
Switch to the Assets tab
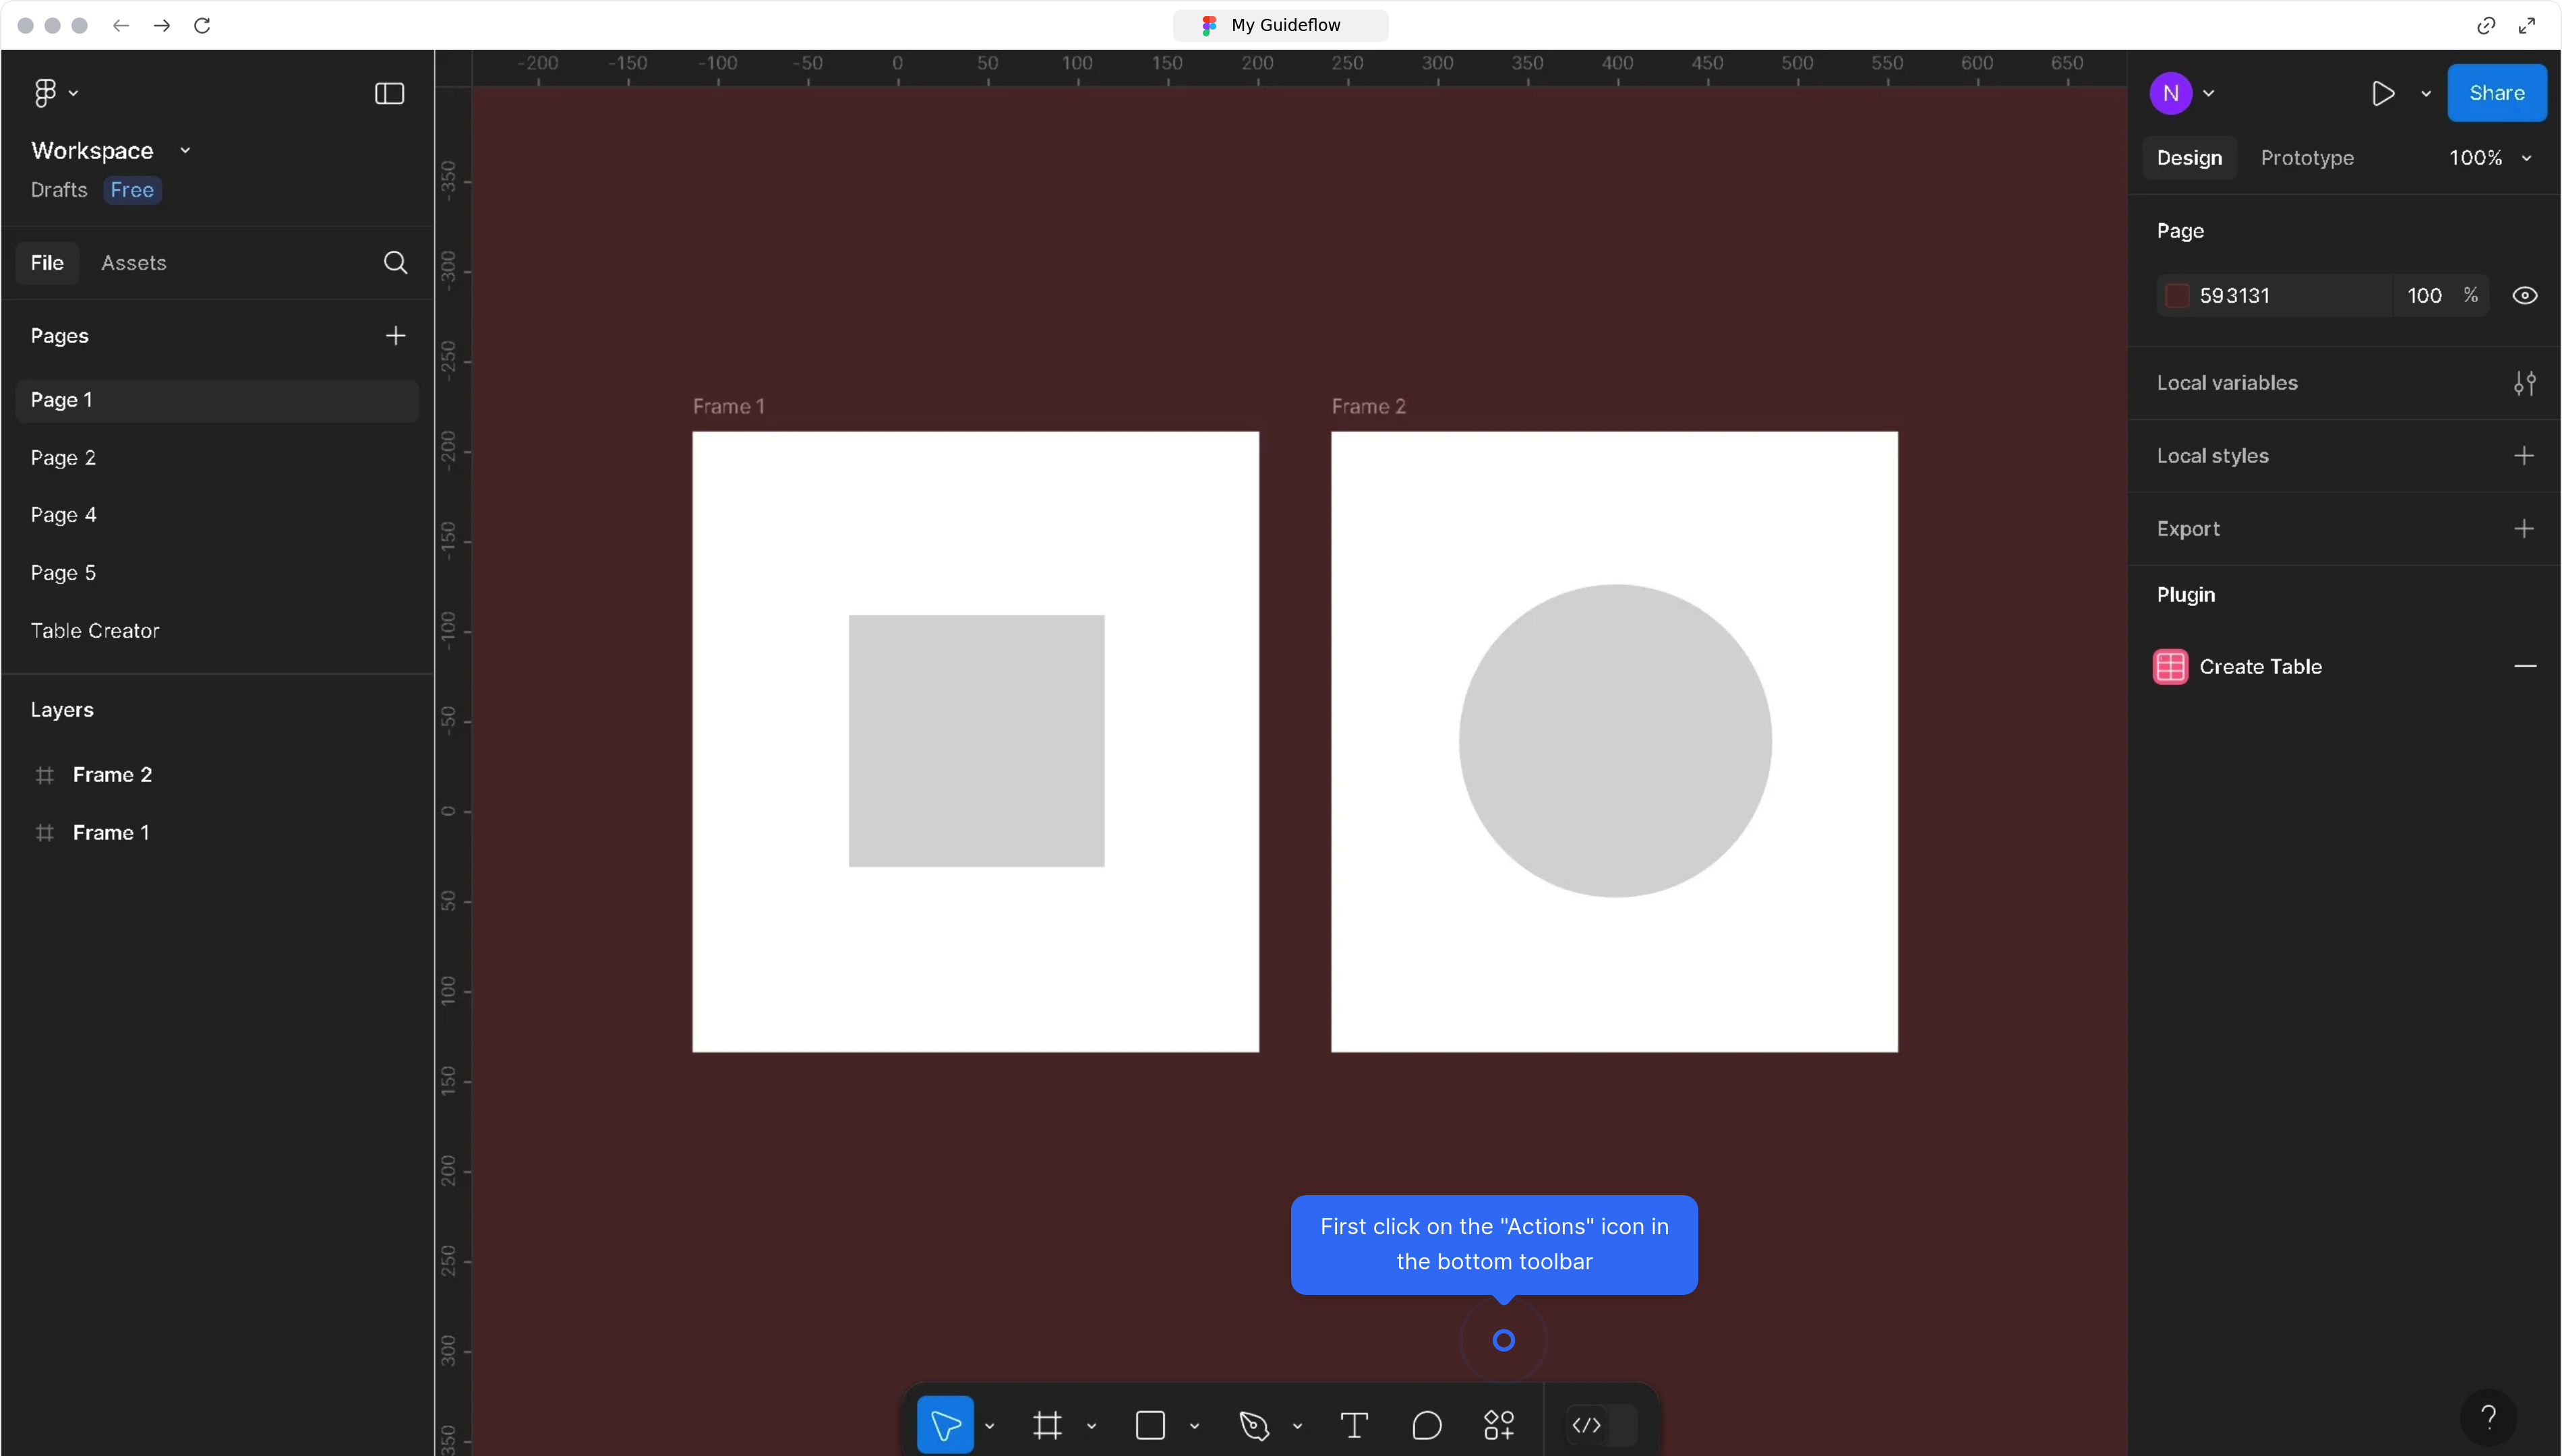(133, 262)
